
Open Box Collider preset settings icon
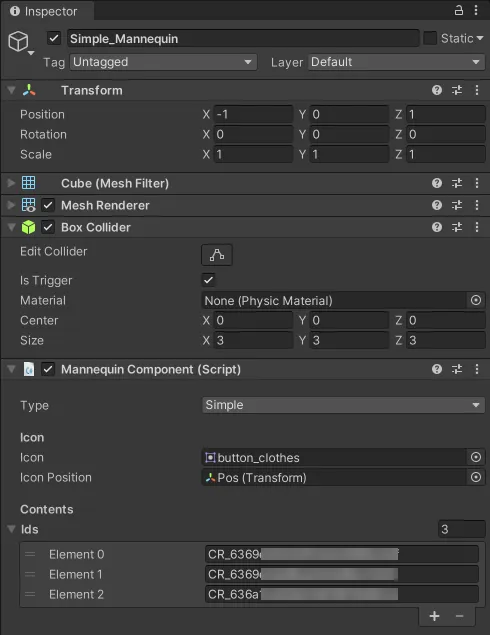(x=457, y=227)
